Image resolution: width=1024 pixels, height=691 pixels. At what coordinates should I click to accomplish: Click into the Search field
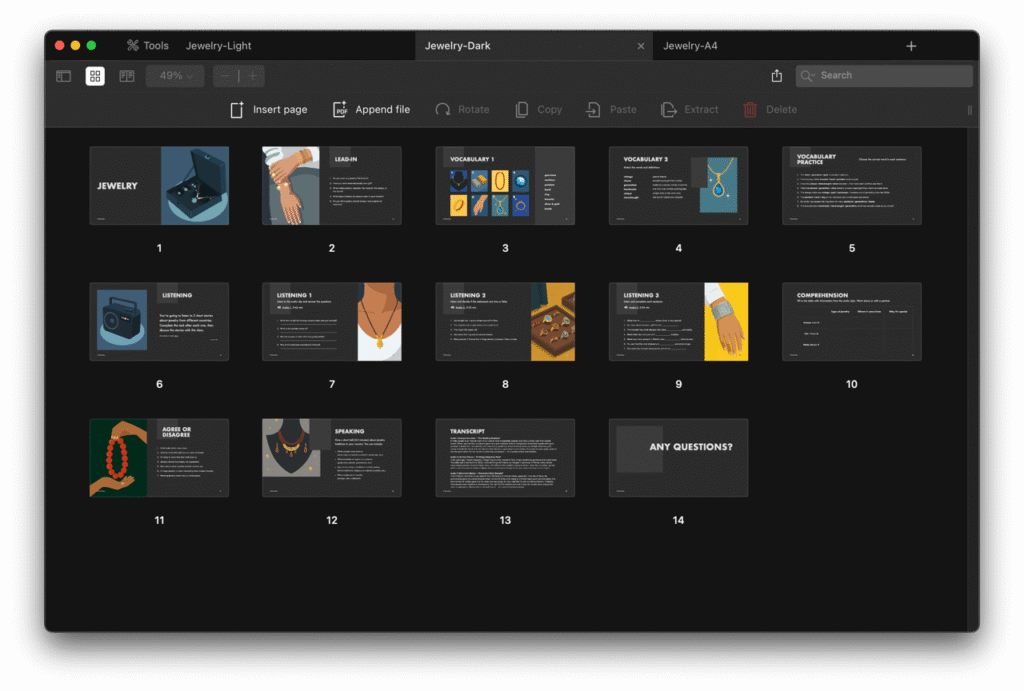[890, 76]
